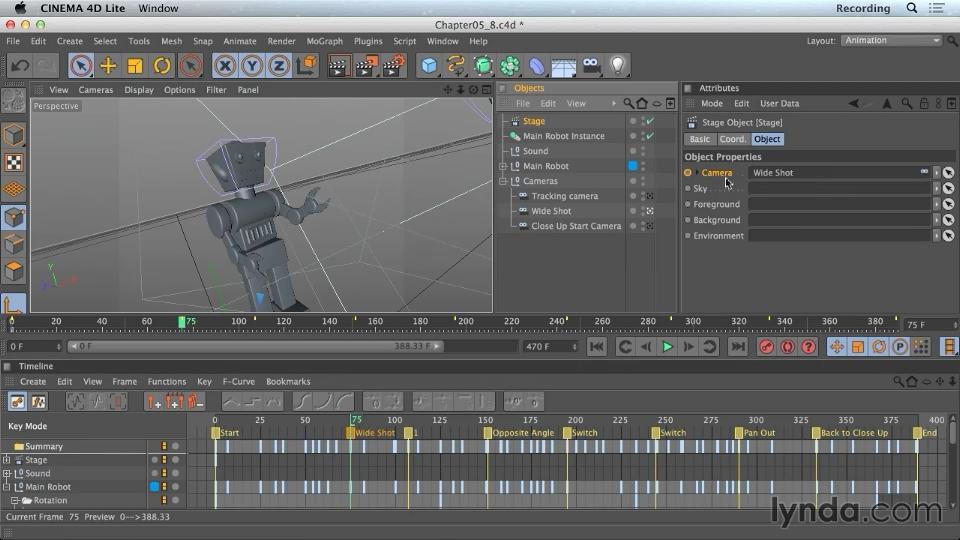960x540 pixels.
Task: Open the Layout Animation dropdown
Action: coord(891,41)
